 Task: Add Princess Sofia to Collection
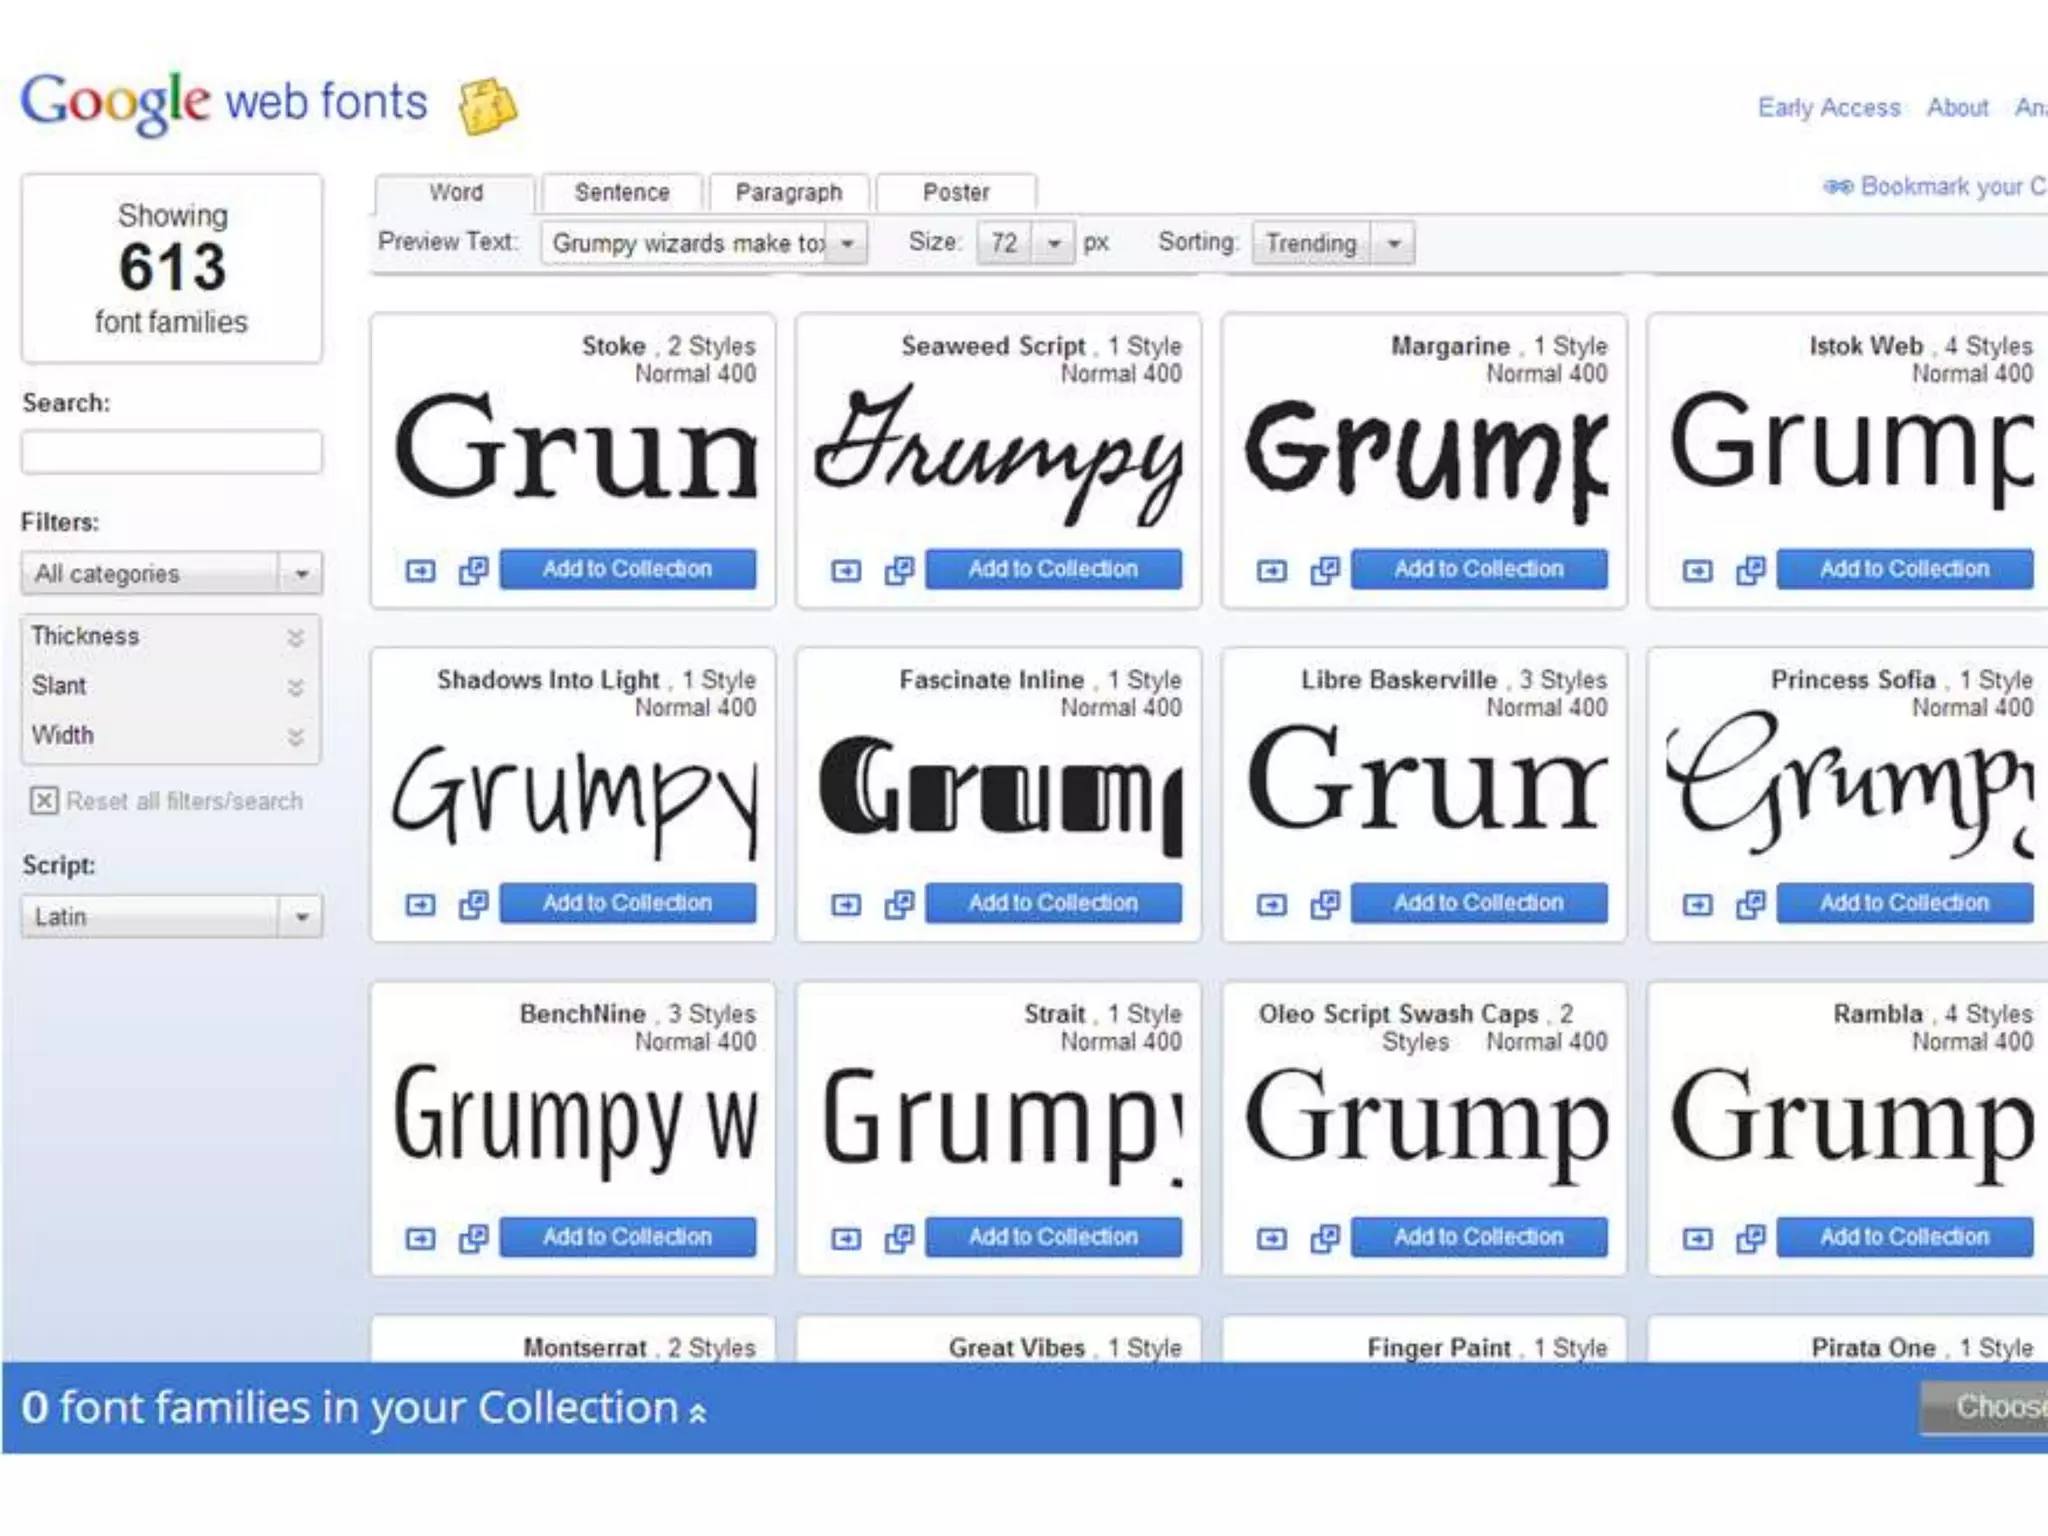pyautogui.click(x=1903, y=903)
